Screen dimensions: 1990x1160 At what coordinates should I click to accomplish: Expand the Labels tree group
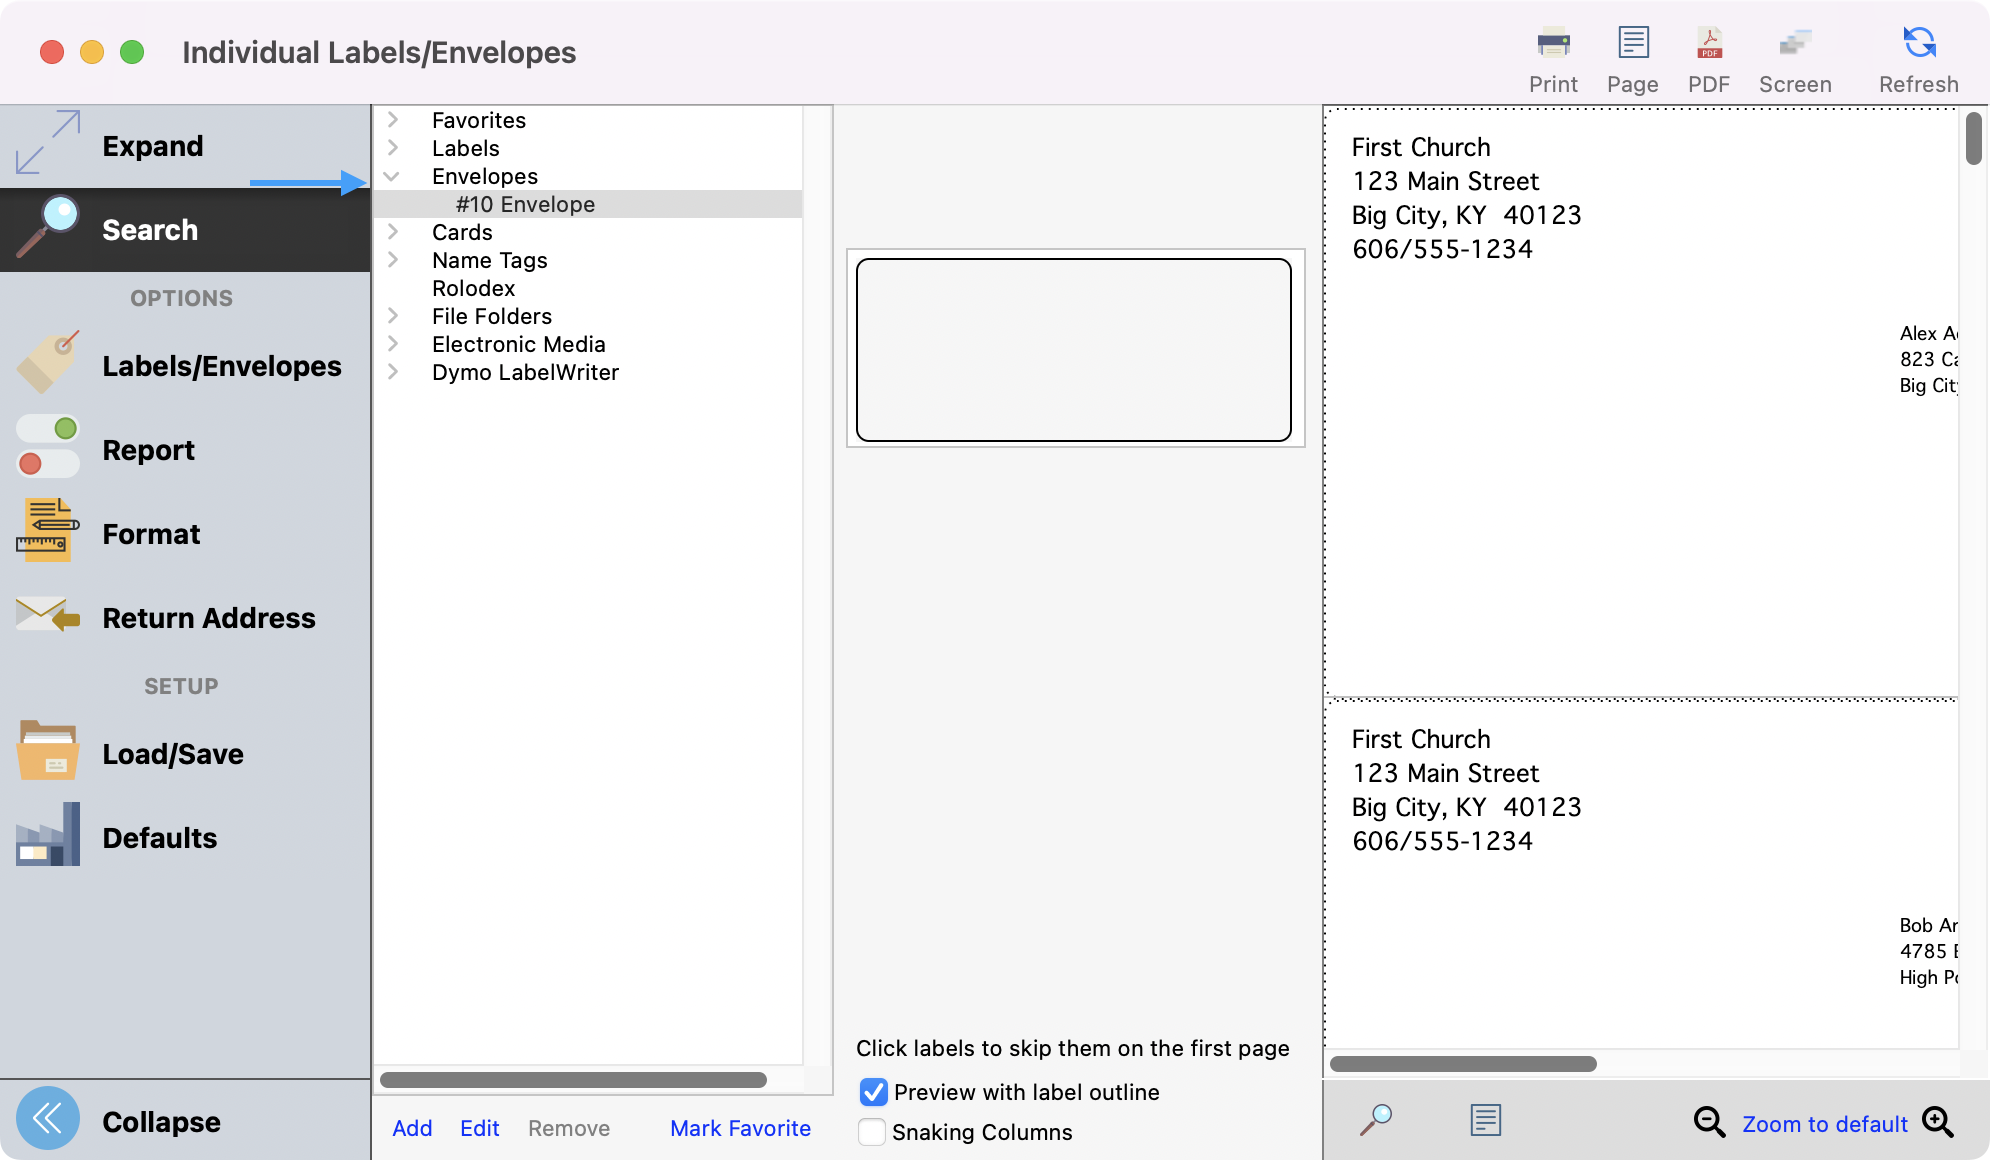392,148
